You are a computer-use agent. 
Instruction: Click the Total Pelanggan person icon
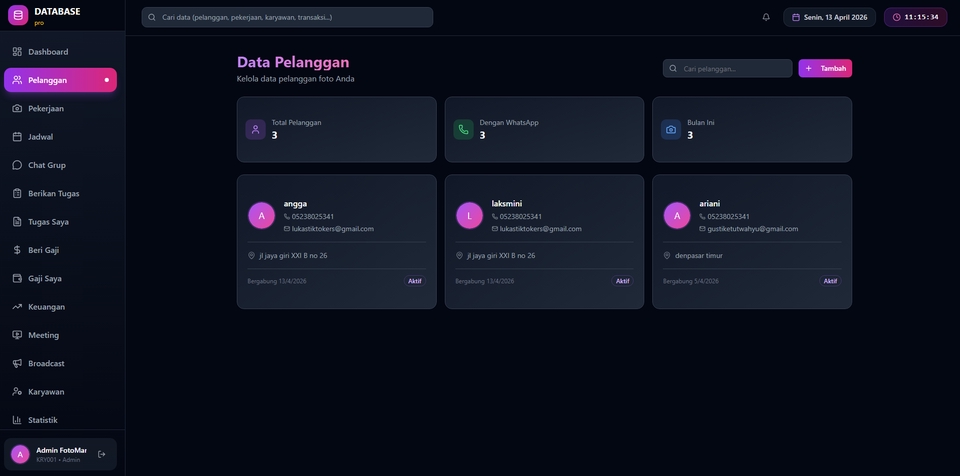(x=255, y=129)
